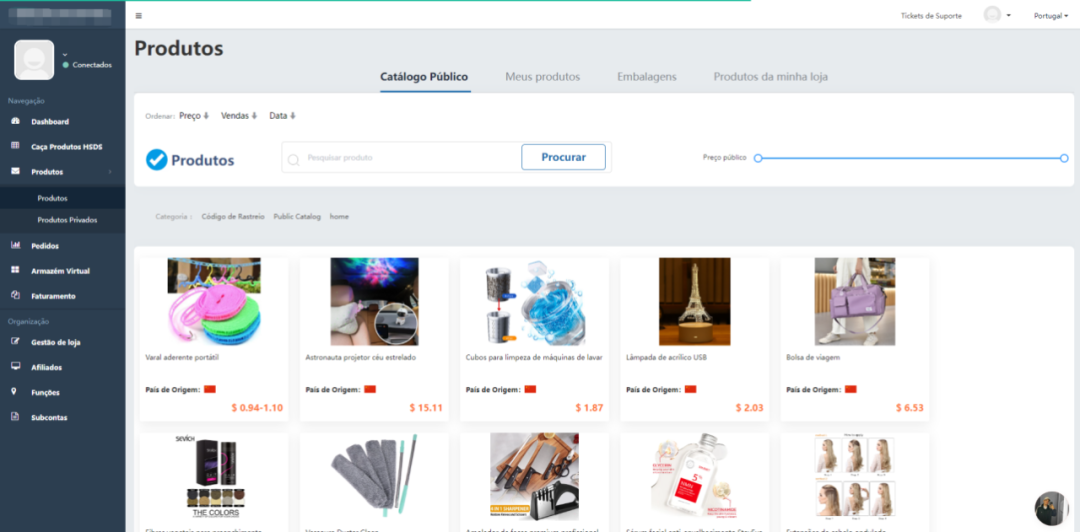Open the Portugal language dropdown
This screenshot has height=532, width=1080.
coord(1050,16)
